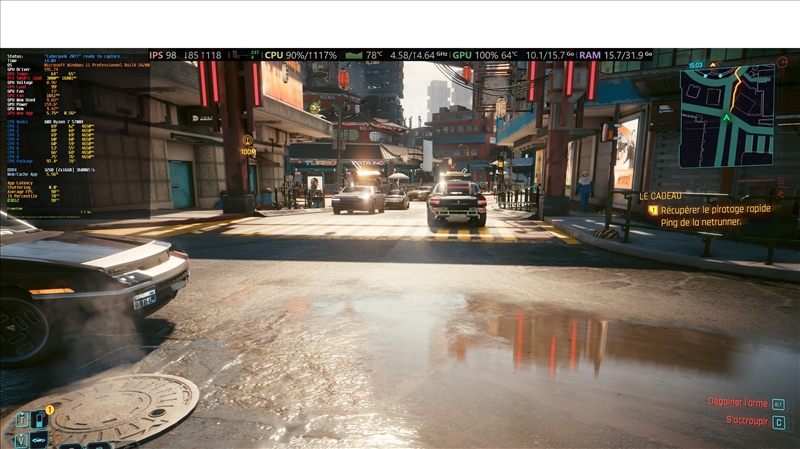Image resolution: width=800 pixels, height=449 pixels.
Task: Click the 'Récupérer le piratage rapide' objective text
Action: click(716, 209)
